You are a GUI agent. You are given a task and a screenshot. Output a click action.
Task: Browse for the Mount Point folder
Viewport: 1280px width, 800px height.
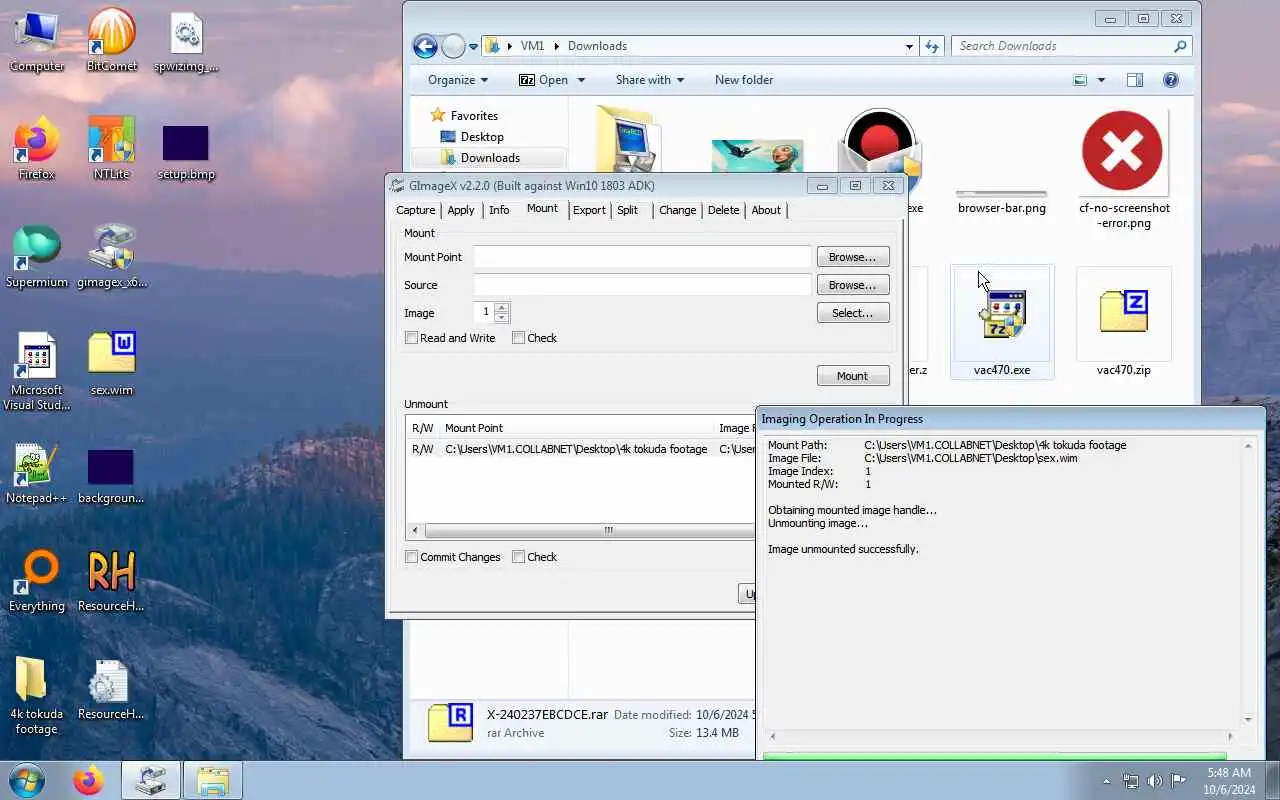click(853, 257)
